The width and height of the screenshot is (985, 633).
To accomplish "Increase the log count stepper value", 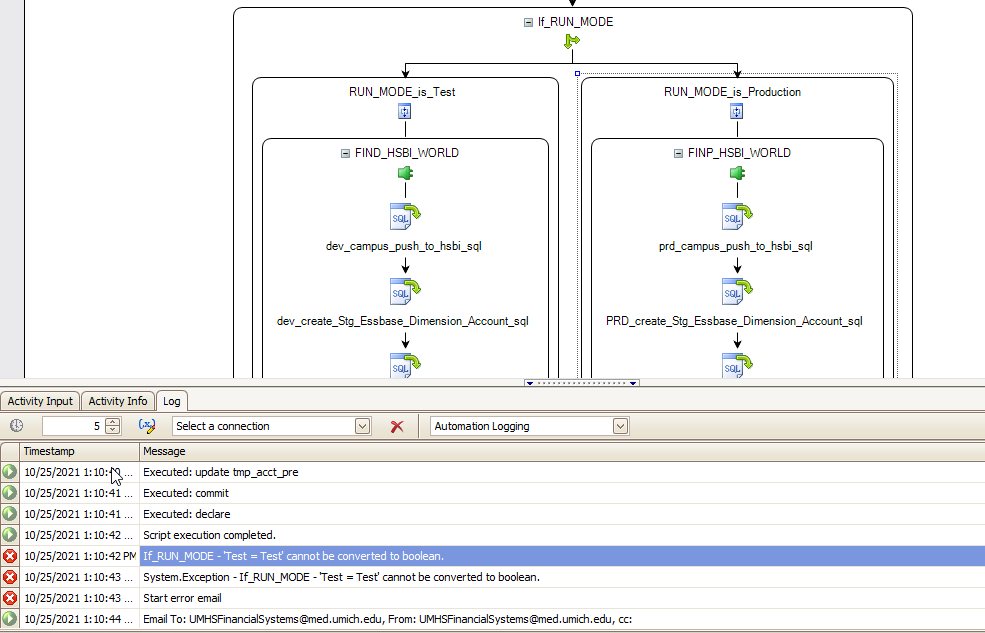I will tap(112, 422).
